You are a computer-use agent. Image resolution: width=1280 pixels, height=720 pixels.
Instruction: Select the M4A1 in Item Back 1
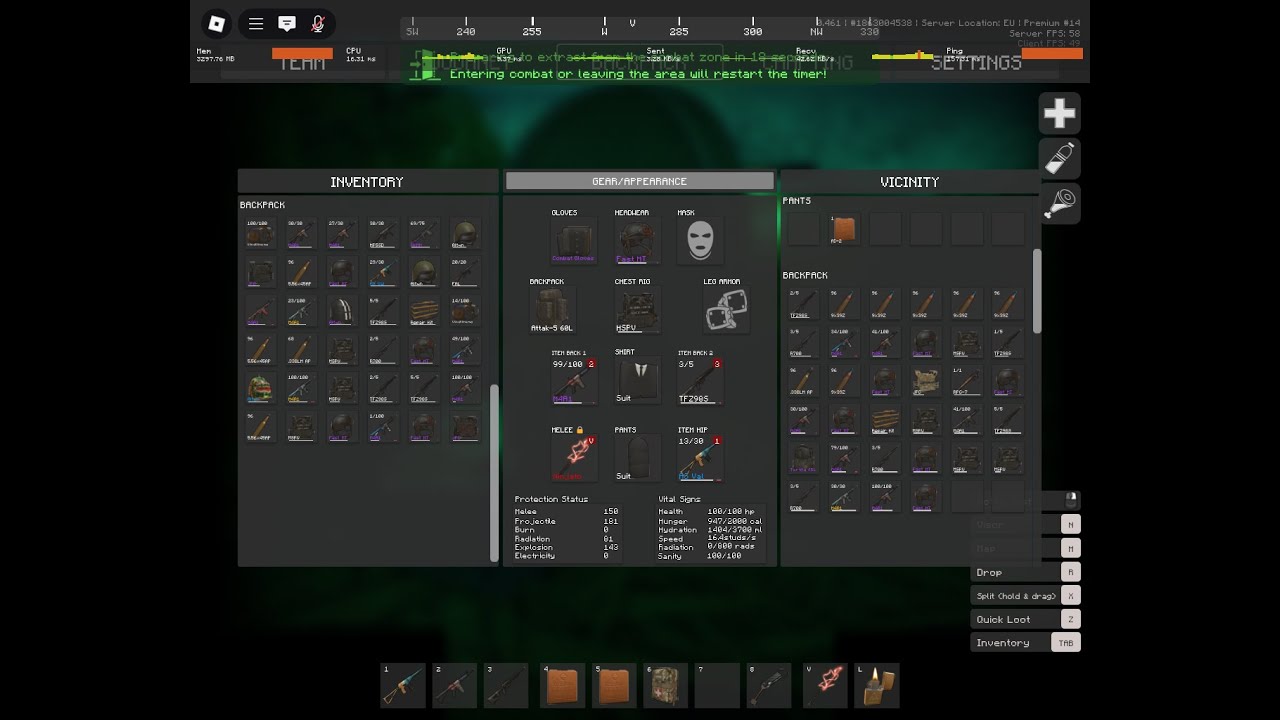[574, 381]
